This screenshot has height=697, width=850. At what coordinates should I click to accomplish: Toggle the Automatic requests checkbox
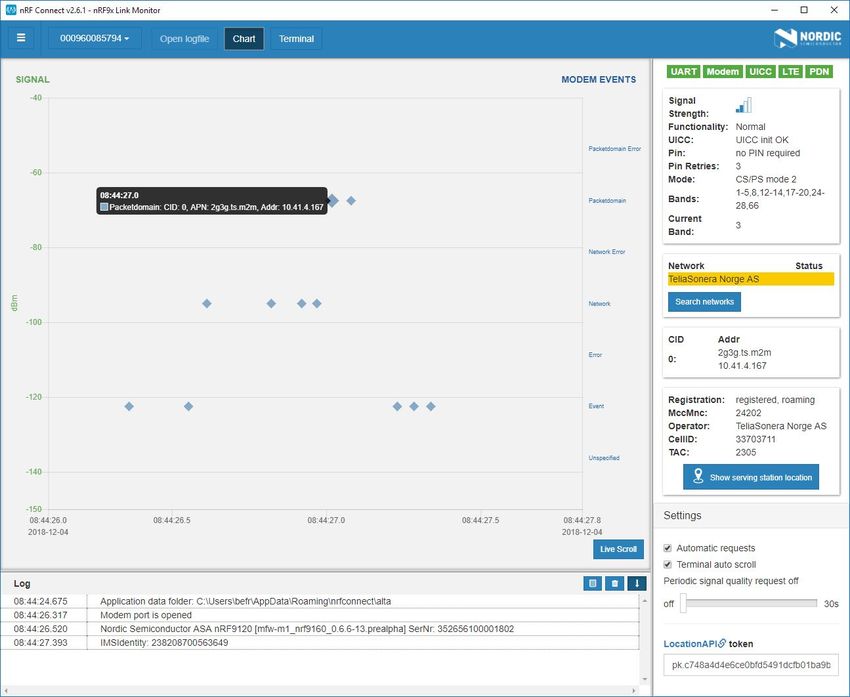pyautogui.click(x=668, y=548)
